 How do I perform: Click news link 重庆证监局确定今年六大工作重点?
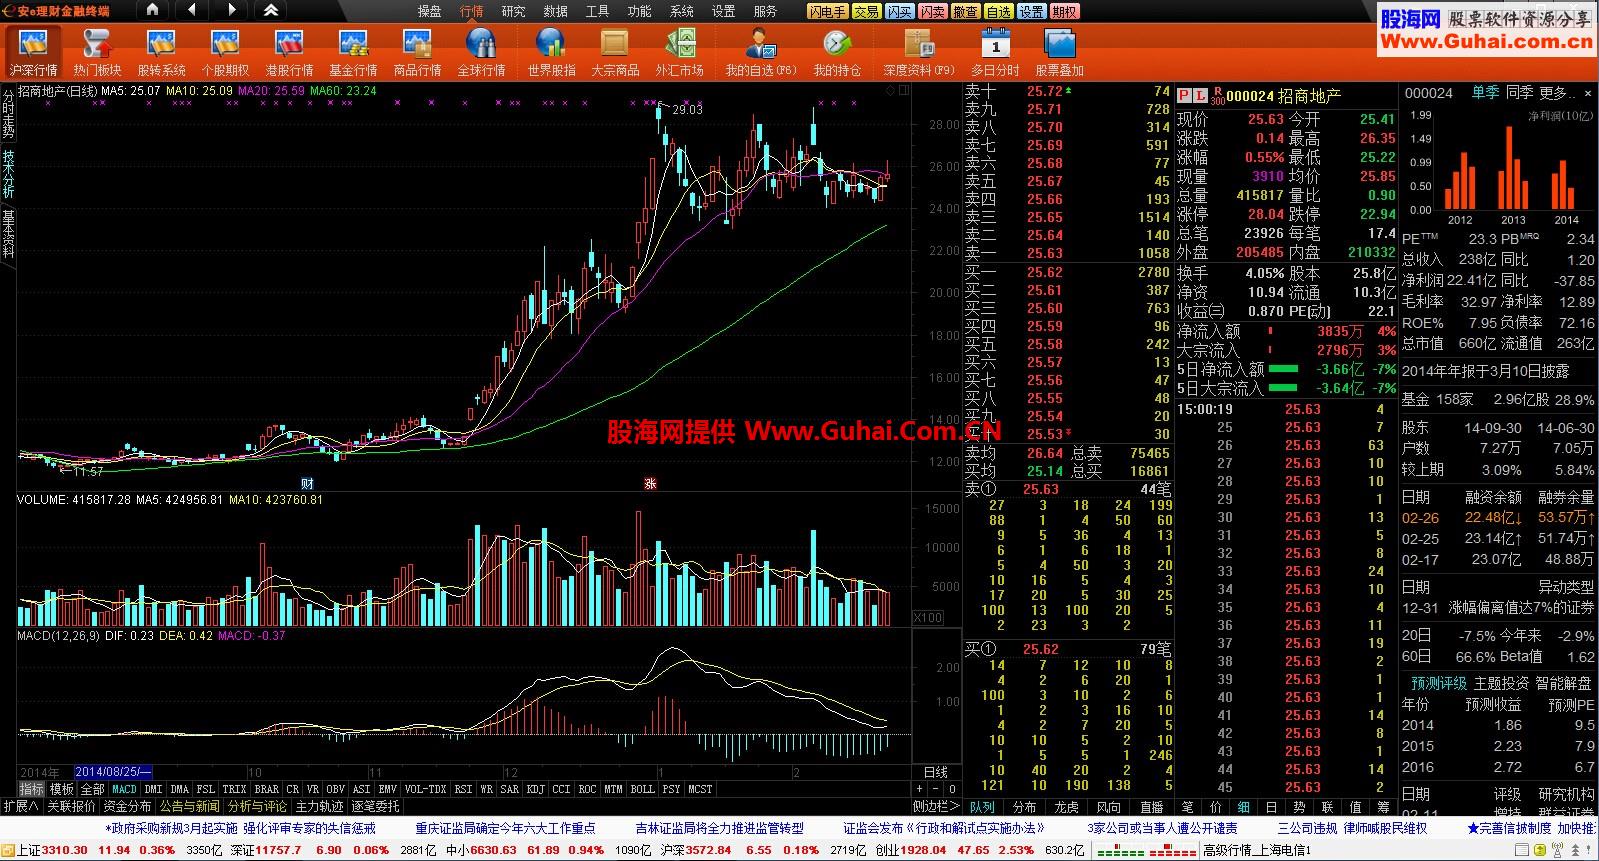pyautogui.click(x=505, y=828)
